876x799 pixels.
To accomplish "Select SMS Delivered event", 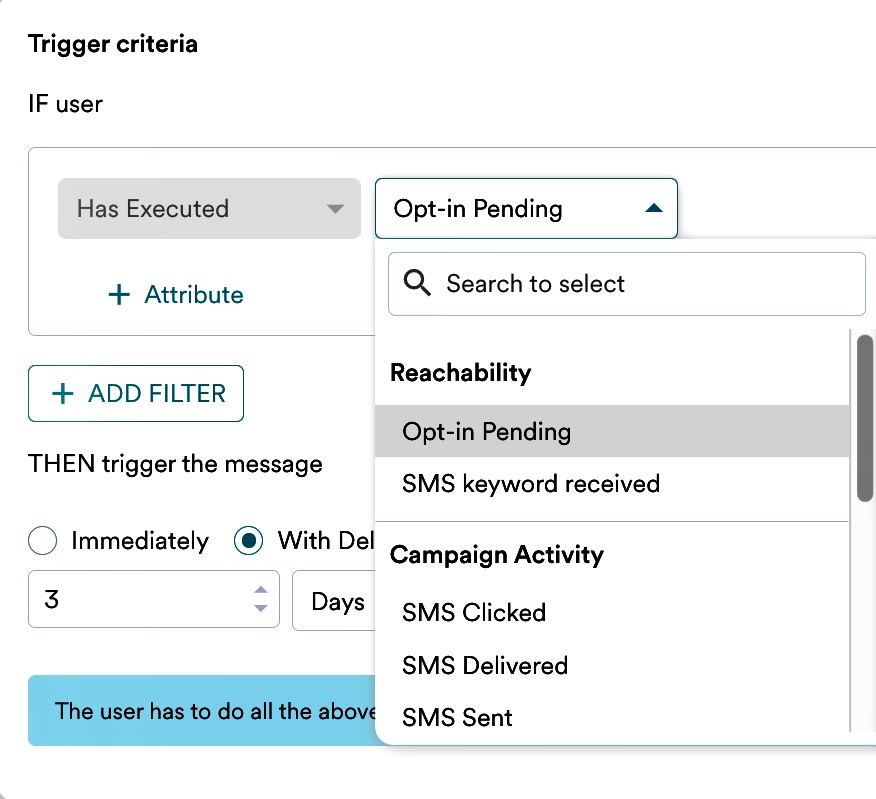I will tap(484, 666).
